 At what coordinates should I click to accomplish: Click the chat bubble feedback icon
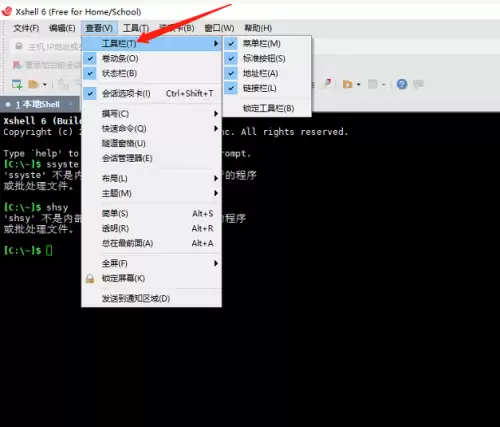[x=418, y=84]
